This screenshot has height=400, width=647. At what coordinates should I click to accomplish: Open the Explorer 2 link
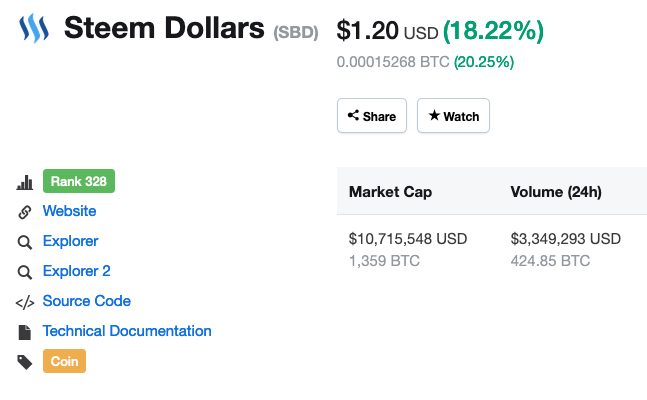(x=76, y=271)
